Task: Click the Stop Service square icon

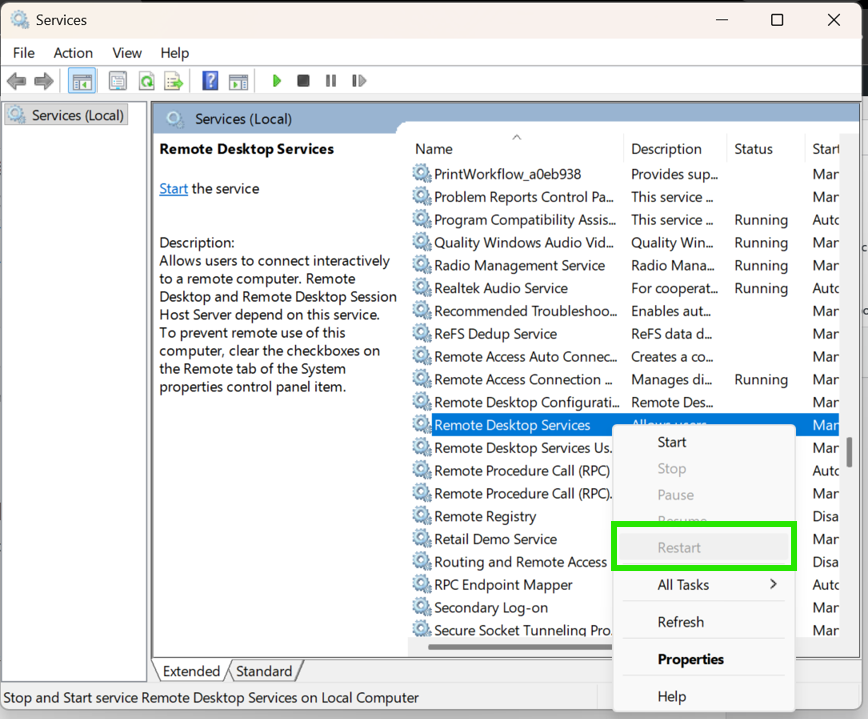Action: 303,81
